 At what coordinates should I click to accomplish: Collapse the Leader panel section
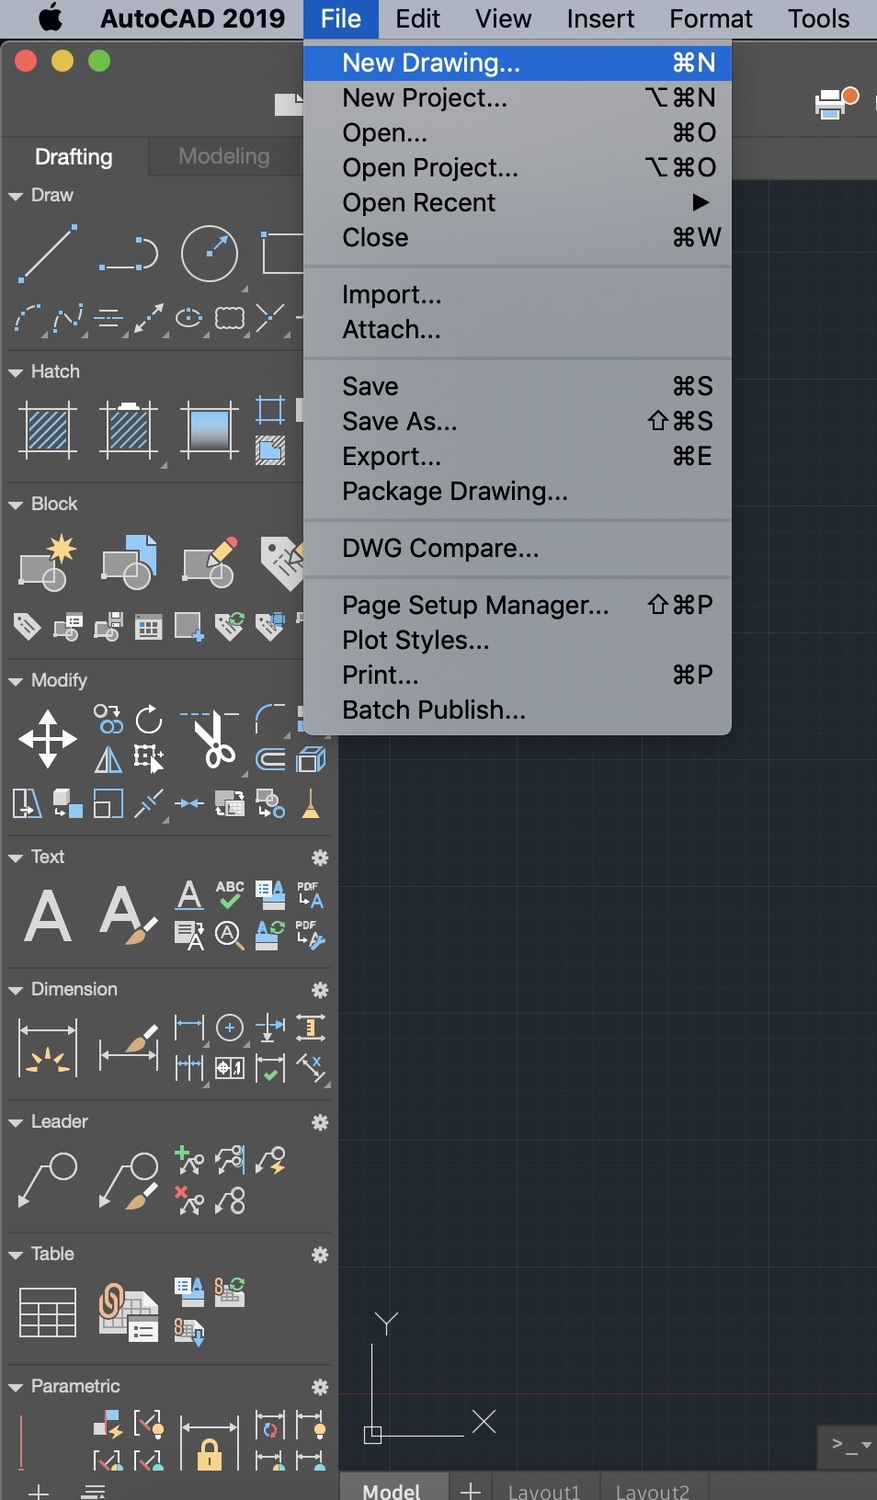(15, 1123)
